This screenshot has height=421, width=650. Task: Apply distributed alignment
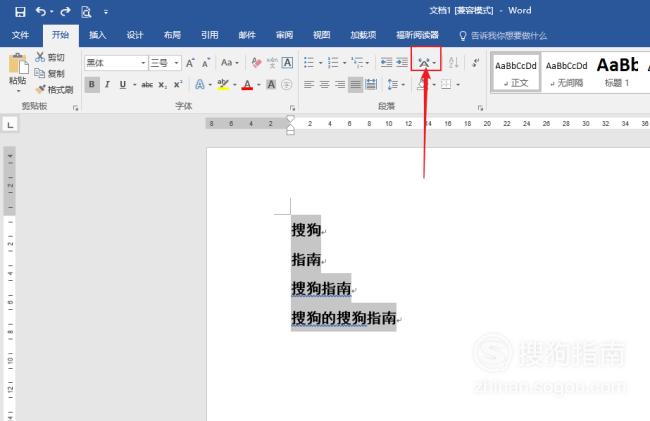pos(371,85)
